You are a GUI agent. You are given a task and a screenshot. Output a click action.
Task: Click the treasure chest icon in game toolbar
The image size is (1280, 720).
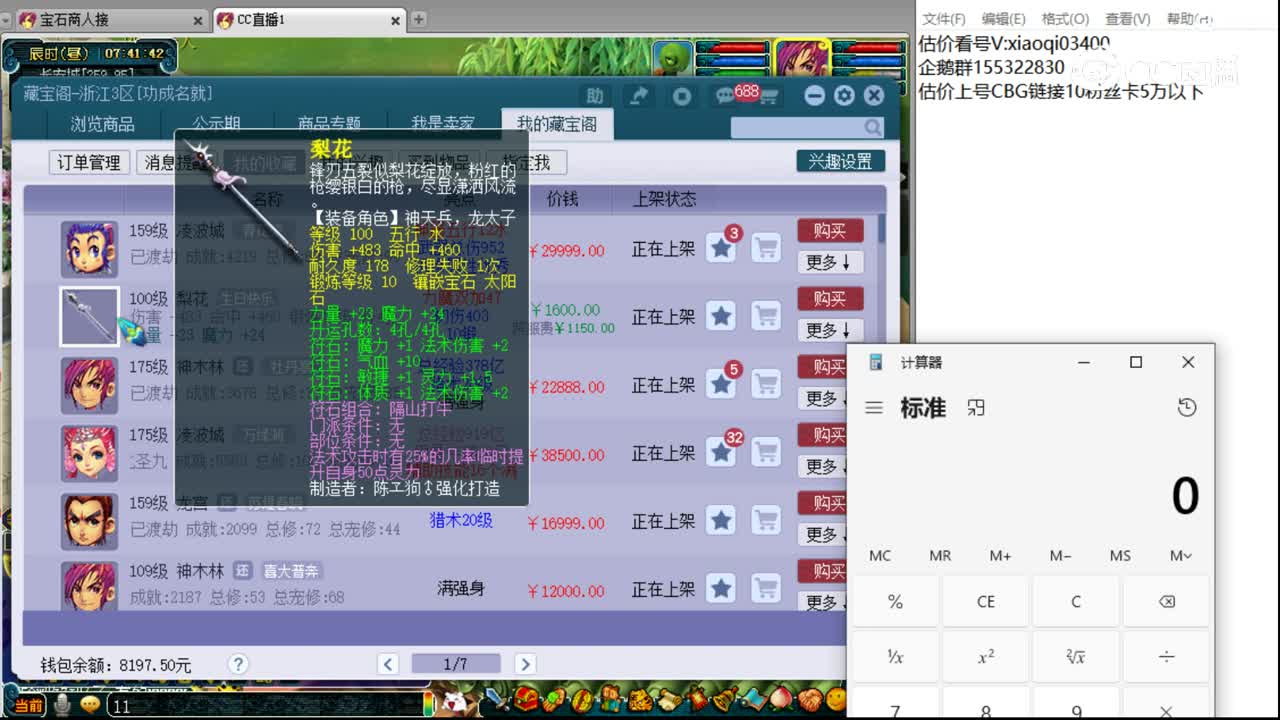click(x=527, y=700)
